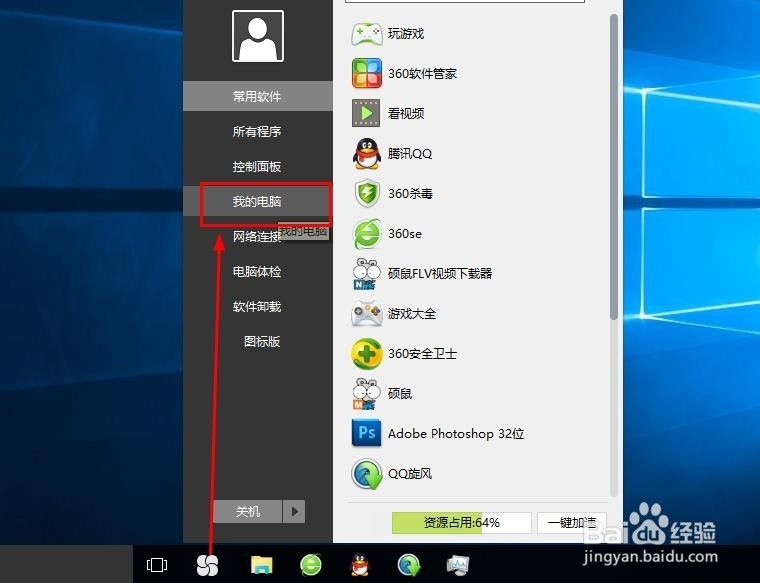Open QQ旋风 from taskbar
The image size is (760, 583).
(409, 565)
